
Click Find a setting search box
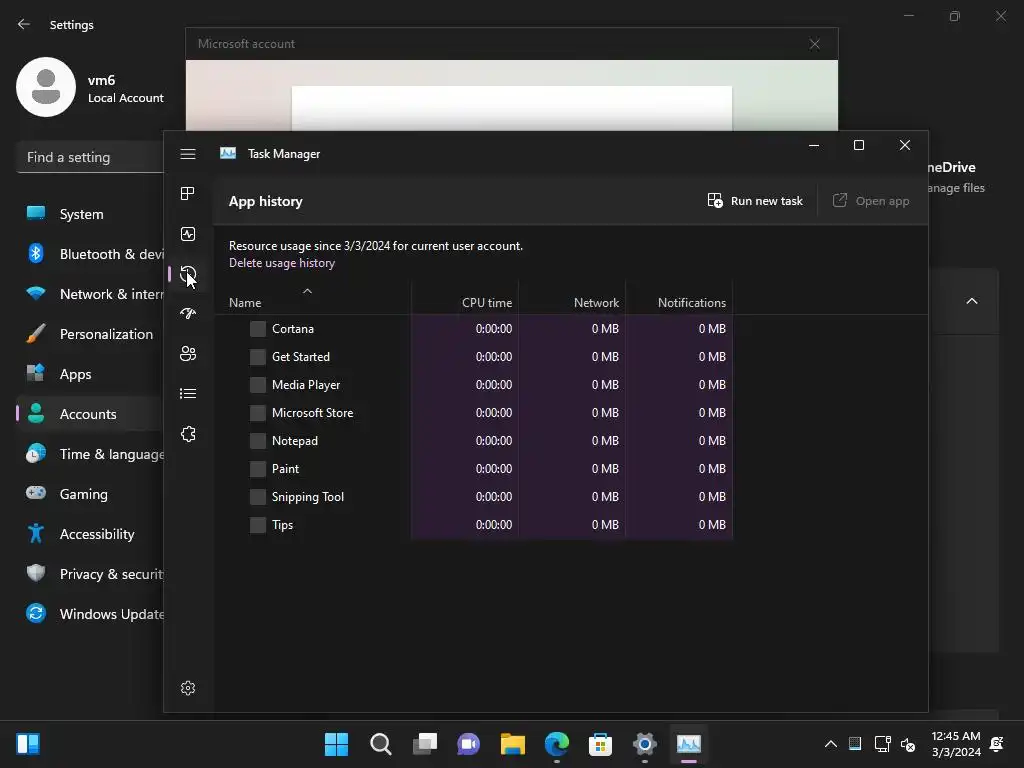(90, 157)
